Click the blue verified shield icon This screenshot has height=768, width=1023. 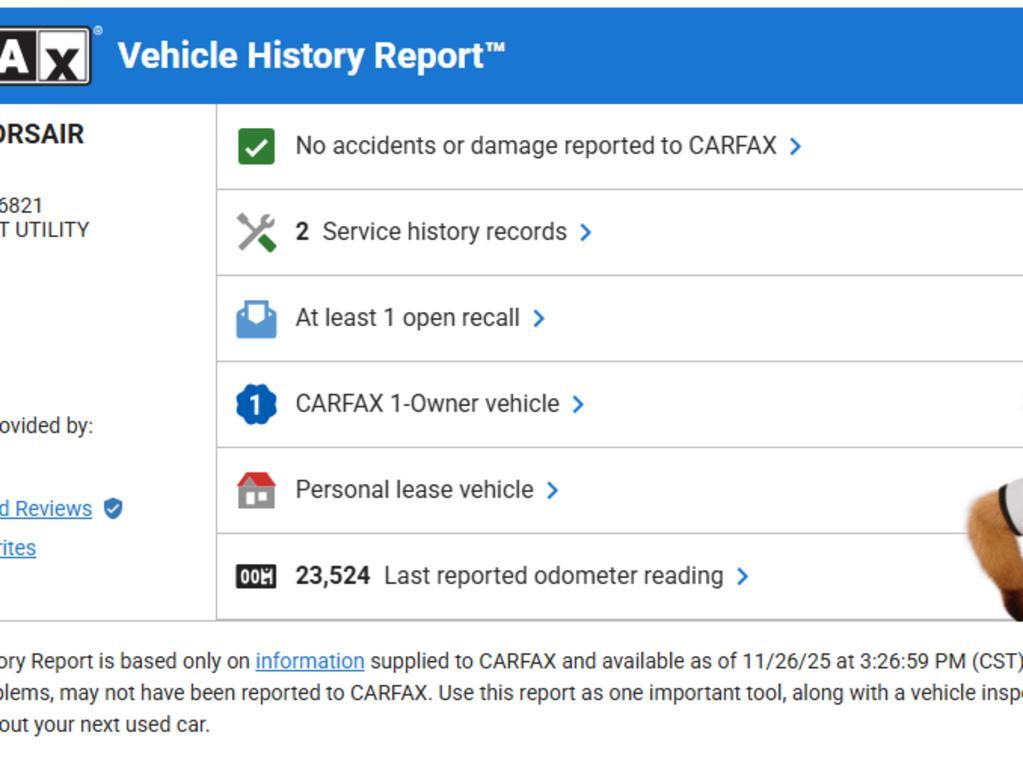pos(113,509)
